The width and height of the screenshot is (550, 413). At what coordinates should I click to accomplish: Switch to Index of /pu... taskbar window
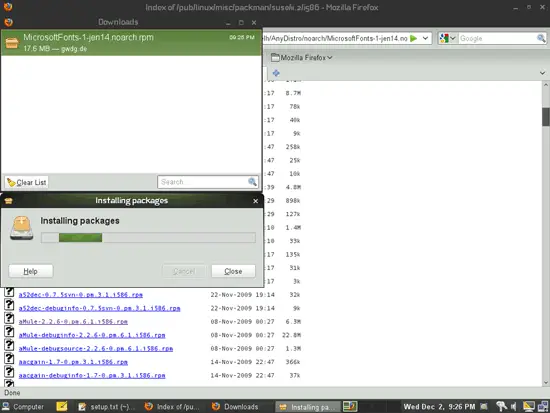tap(173, 407)
